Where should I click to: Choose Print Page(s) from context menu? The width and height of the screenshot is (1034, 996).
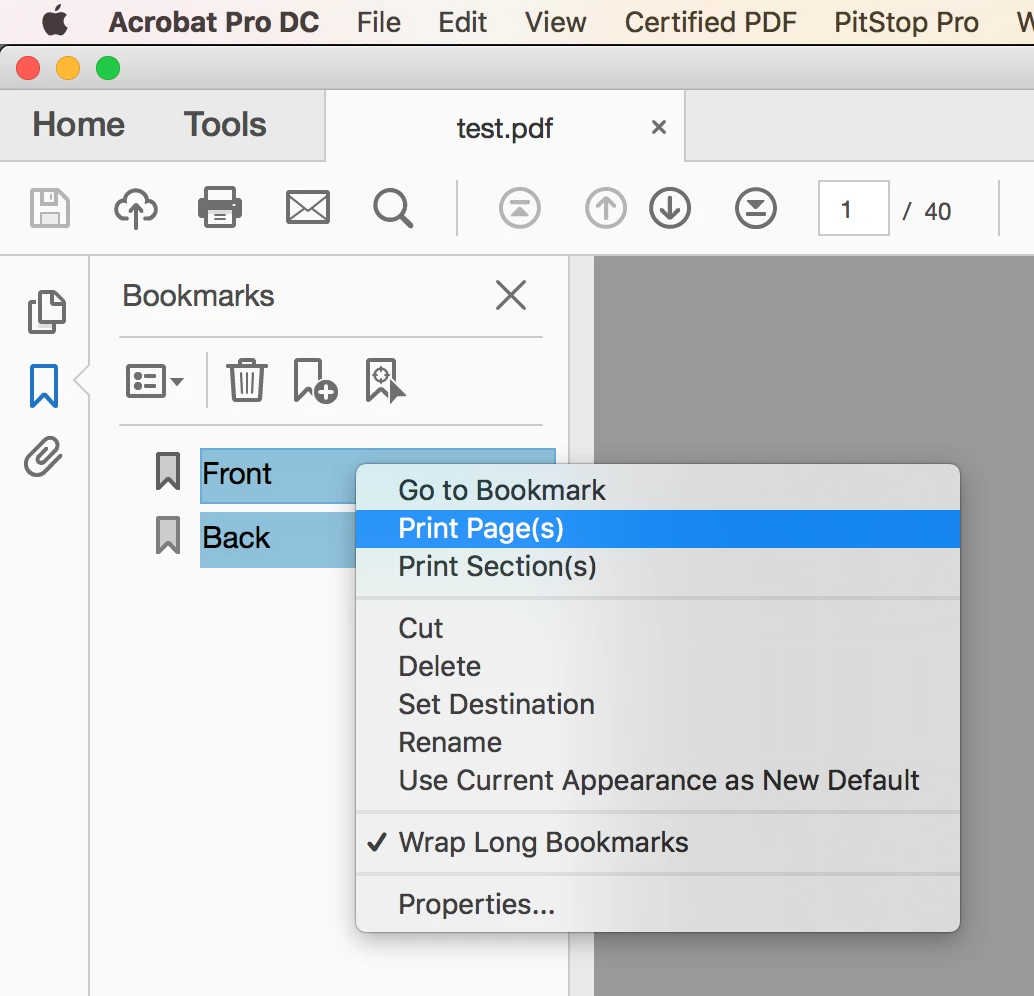point(657,528)
